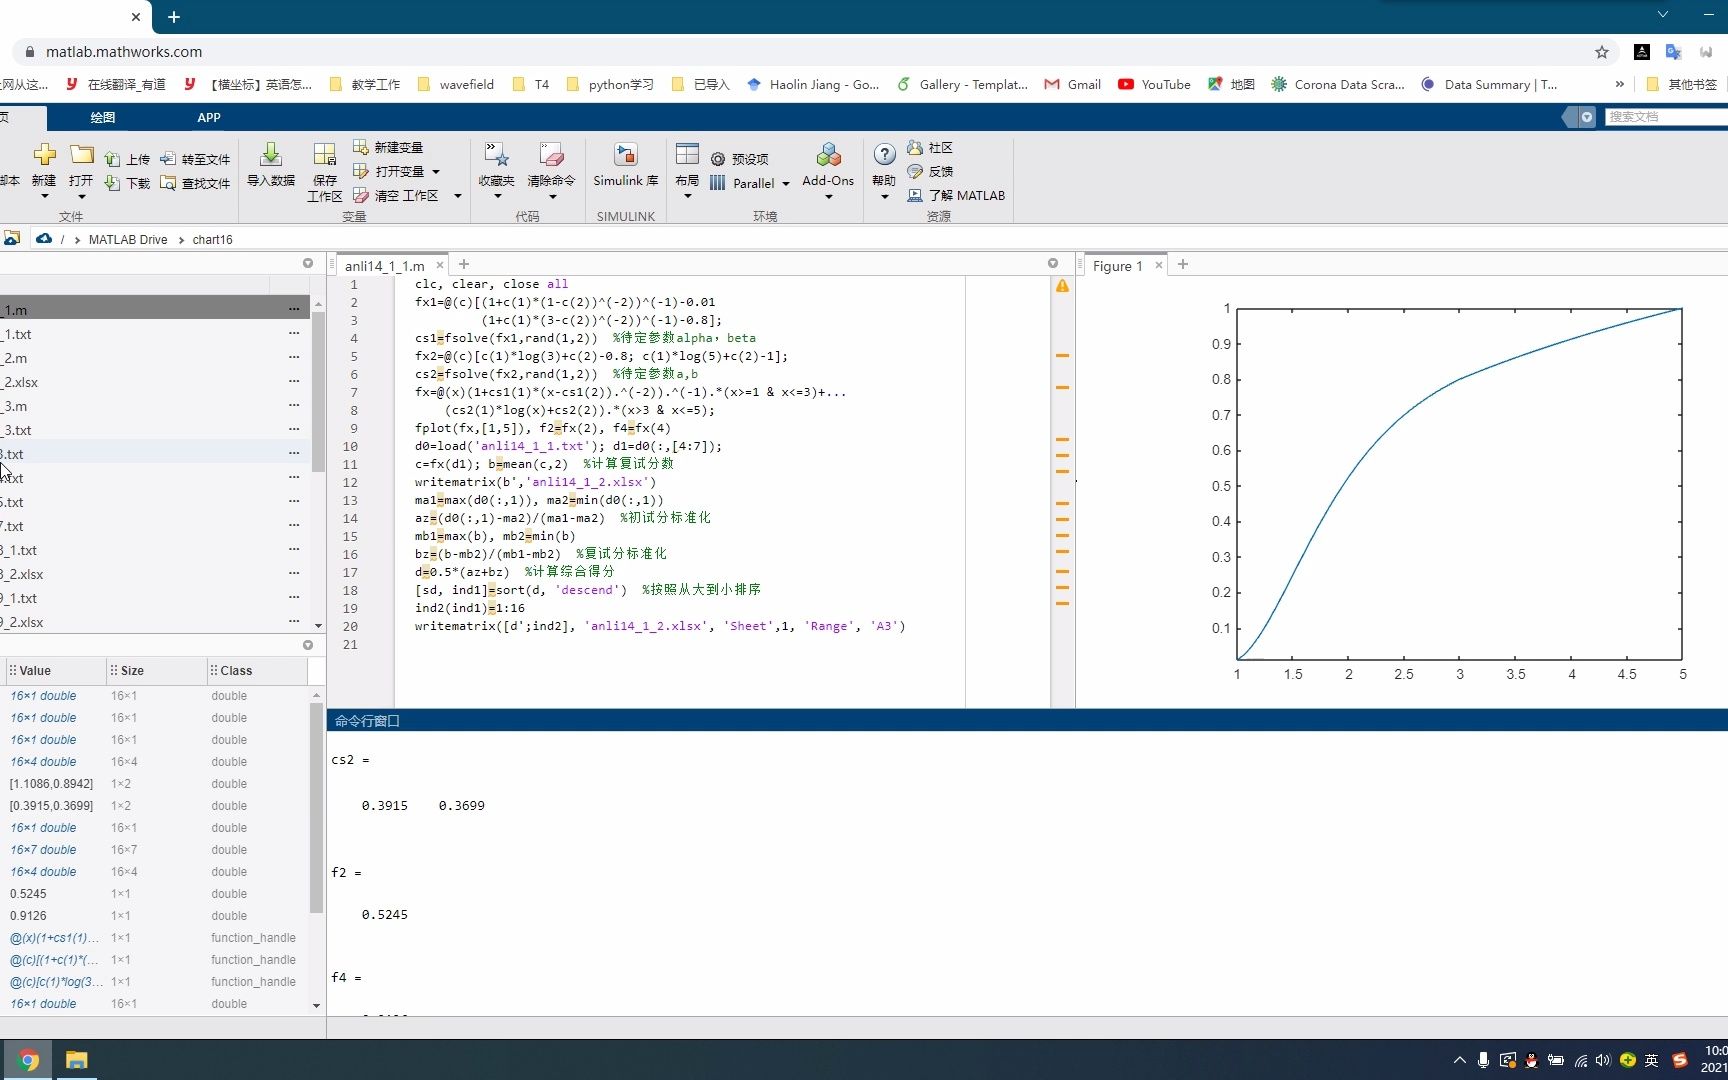Go to MATLAB Drive in breadcrumb path
This screenshot has height=1080, width=1728.
(x=128, y=240)
